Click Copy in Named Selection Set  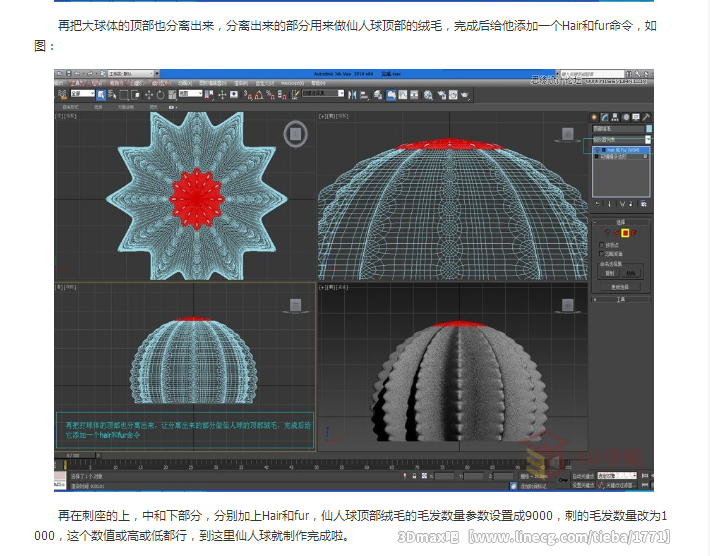[x=610, y=273]
